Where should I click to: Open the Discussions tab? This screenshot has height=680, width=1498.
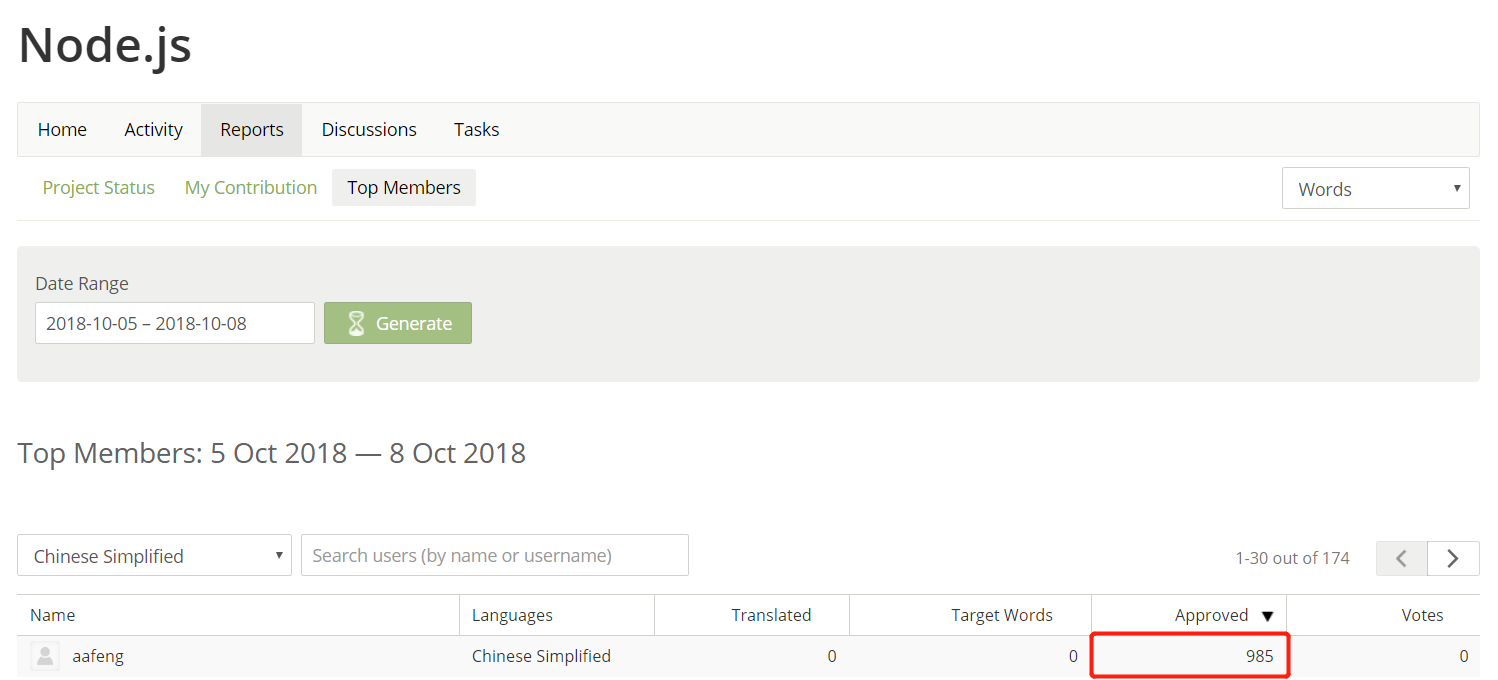(x=369, y=130)
